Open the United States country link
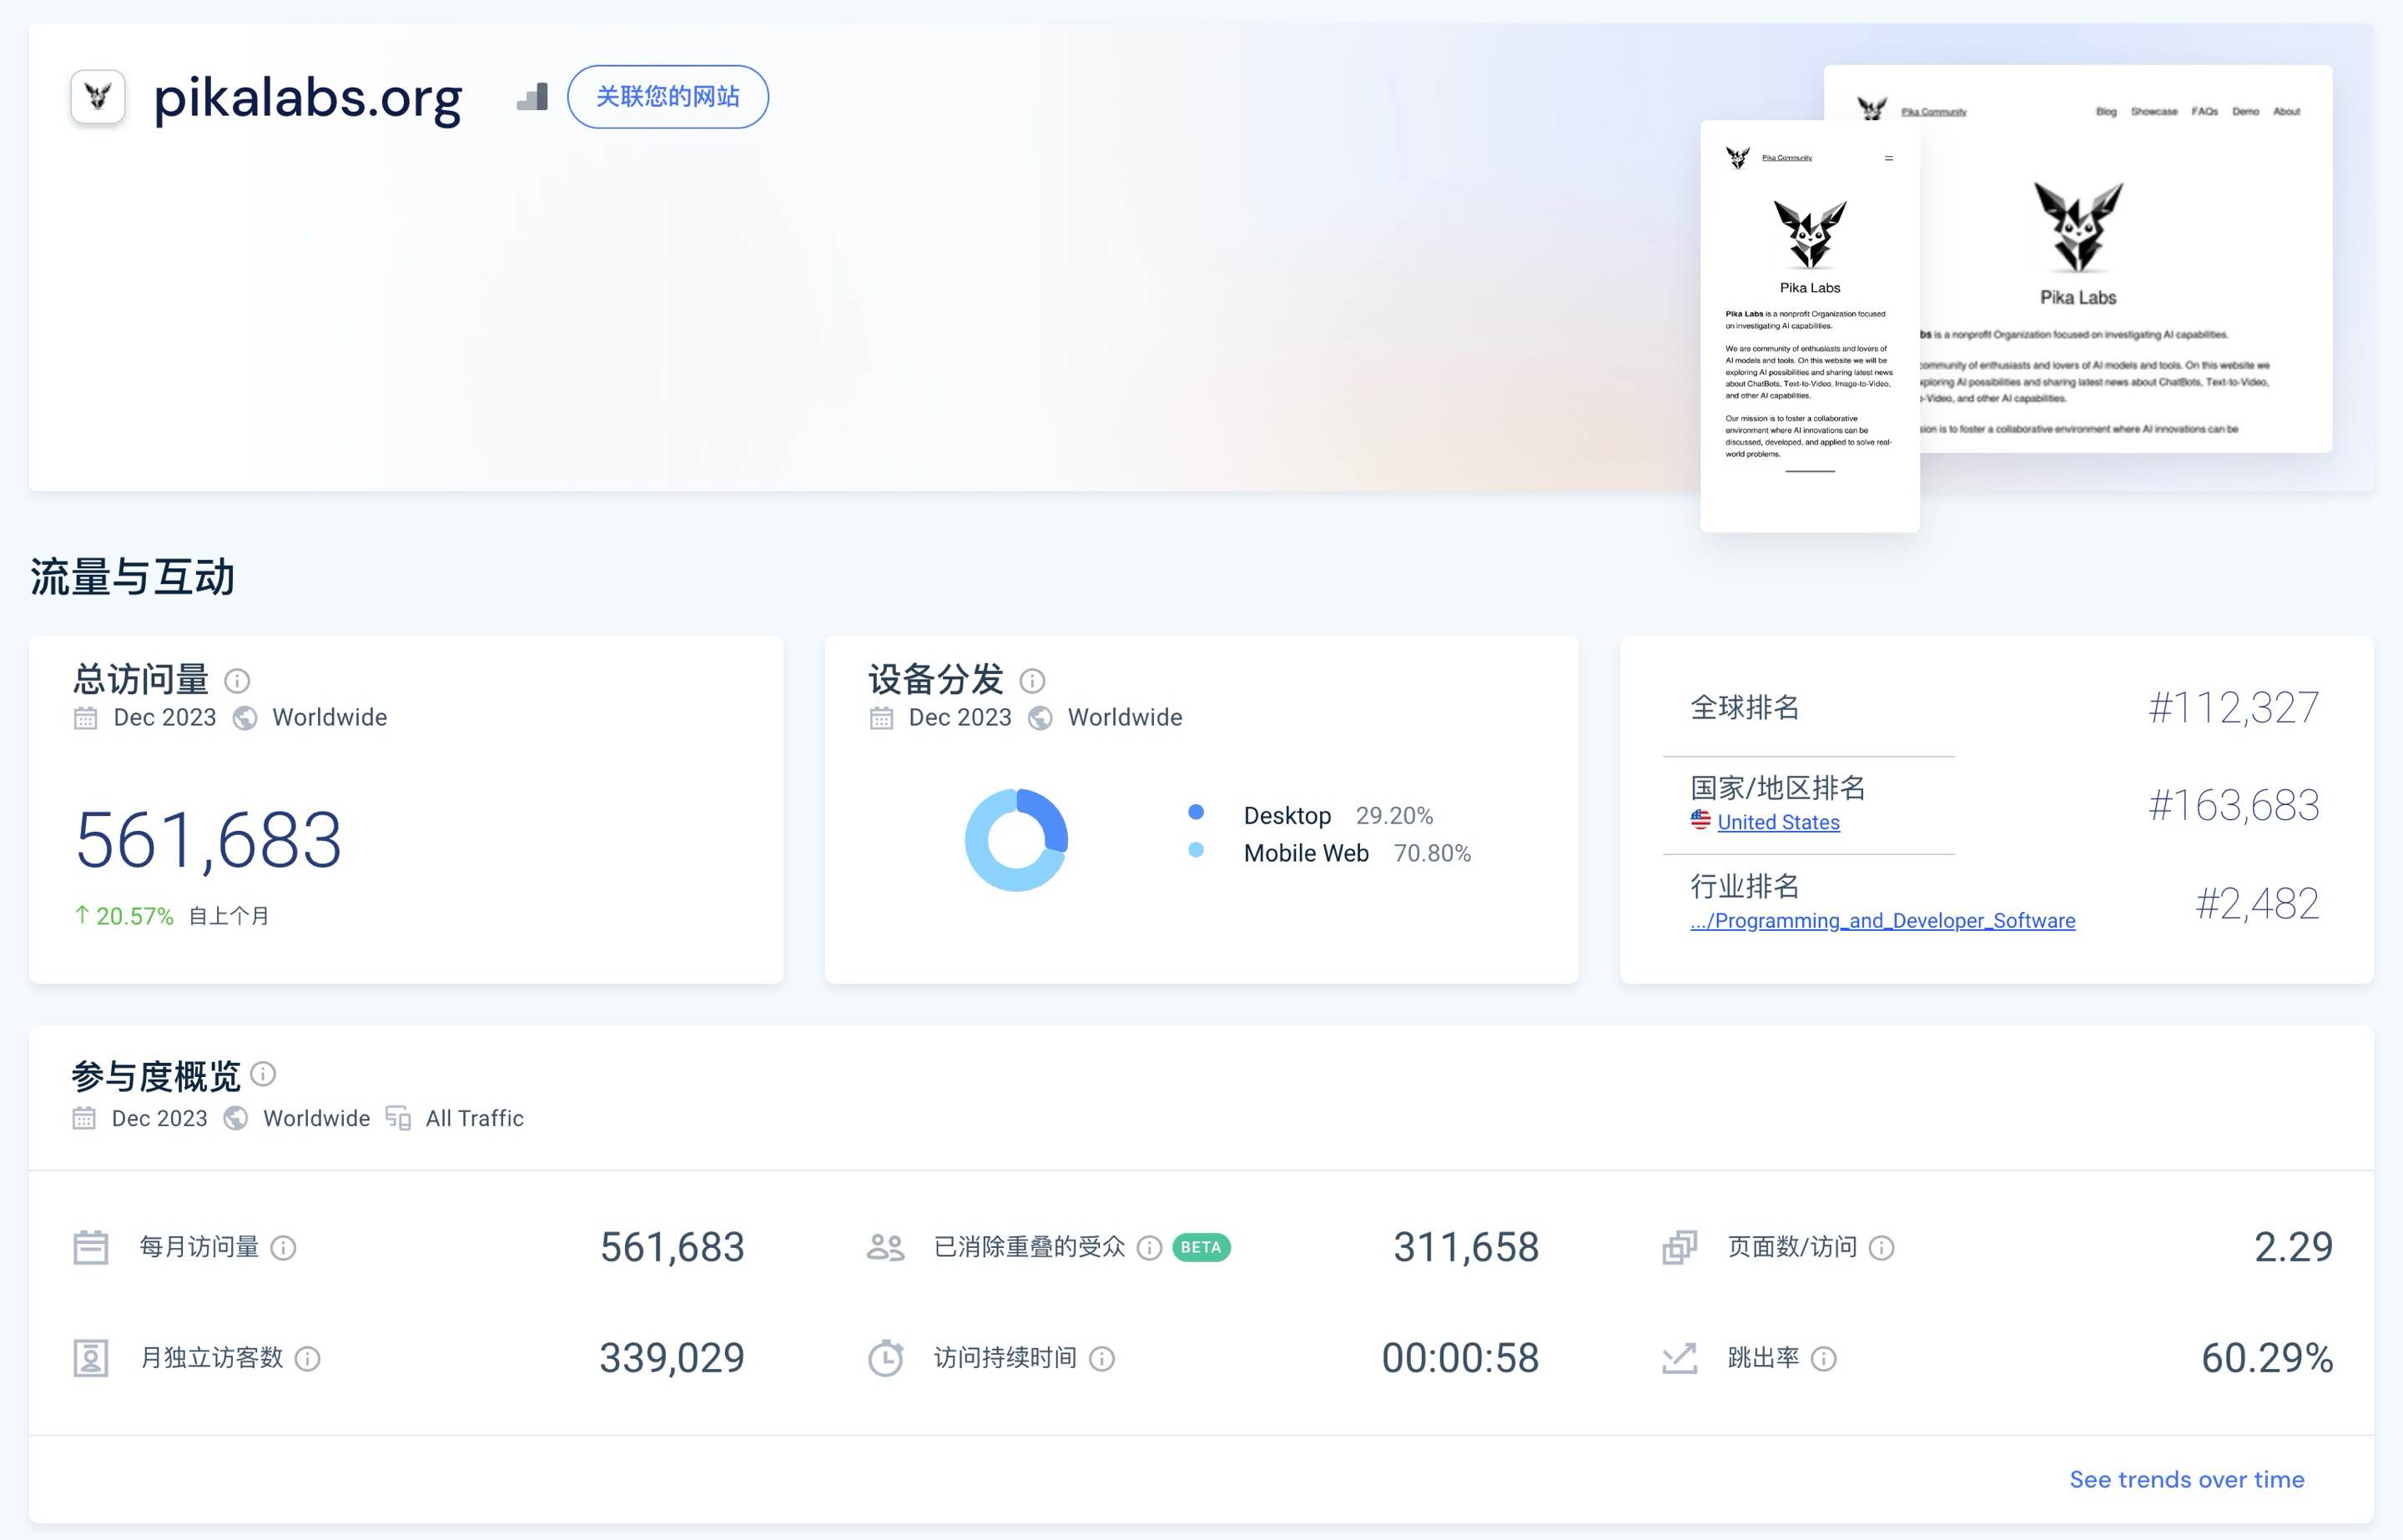The image size is (2403, 1540). pyautogui.click(x=1778, y=822)
